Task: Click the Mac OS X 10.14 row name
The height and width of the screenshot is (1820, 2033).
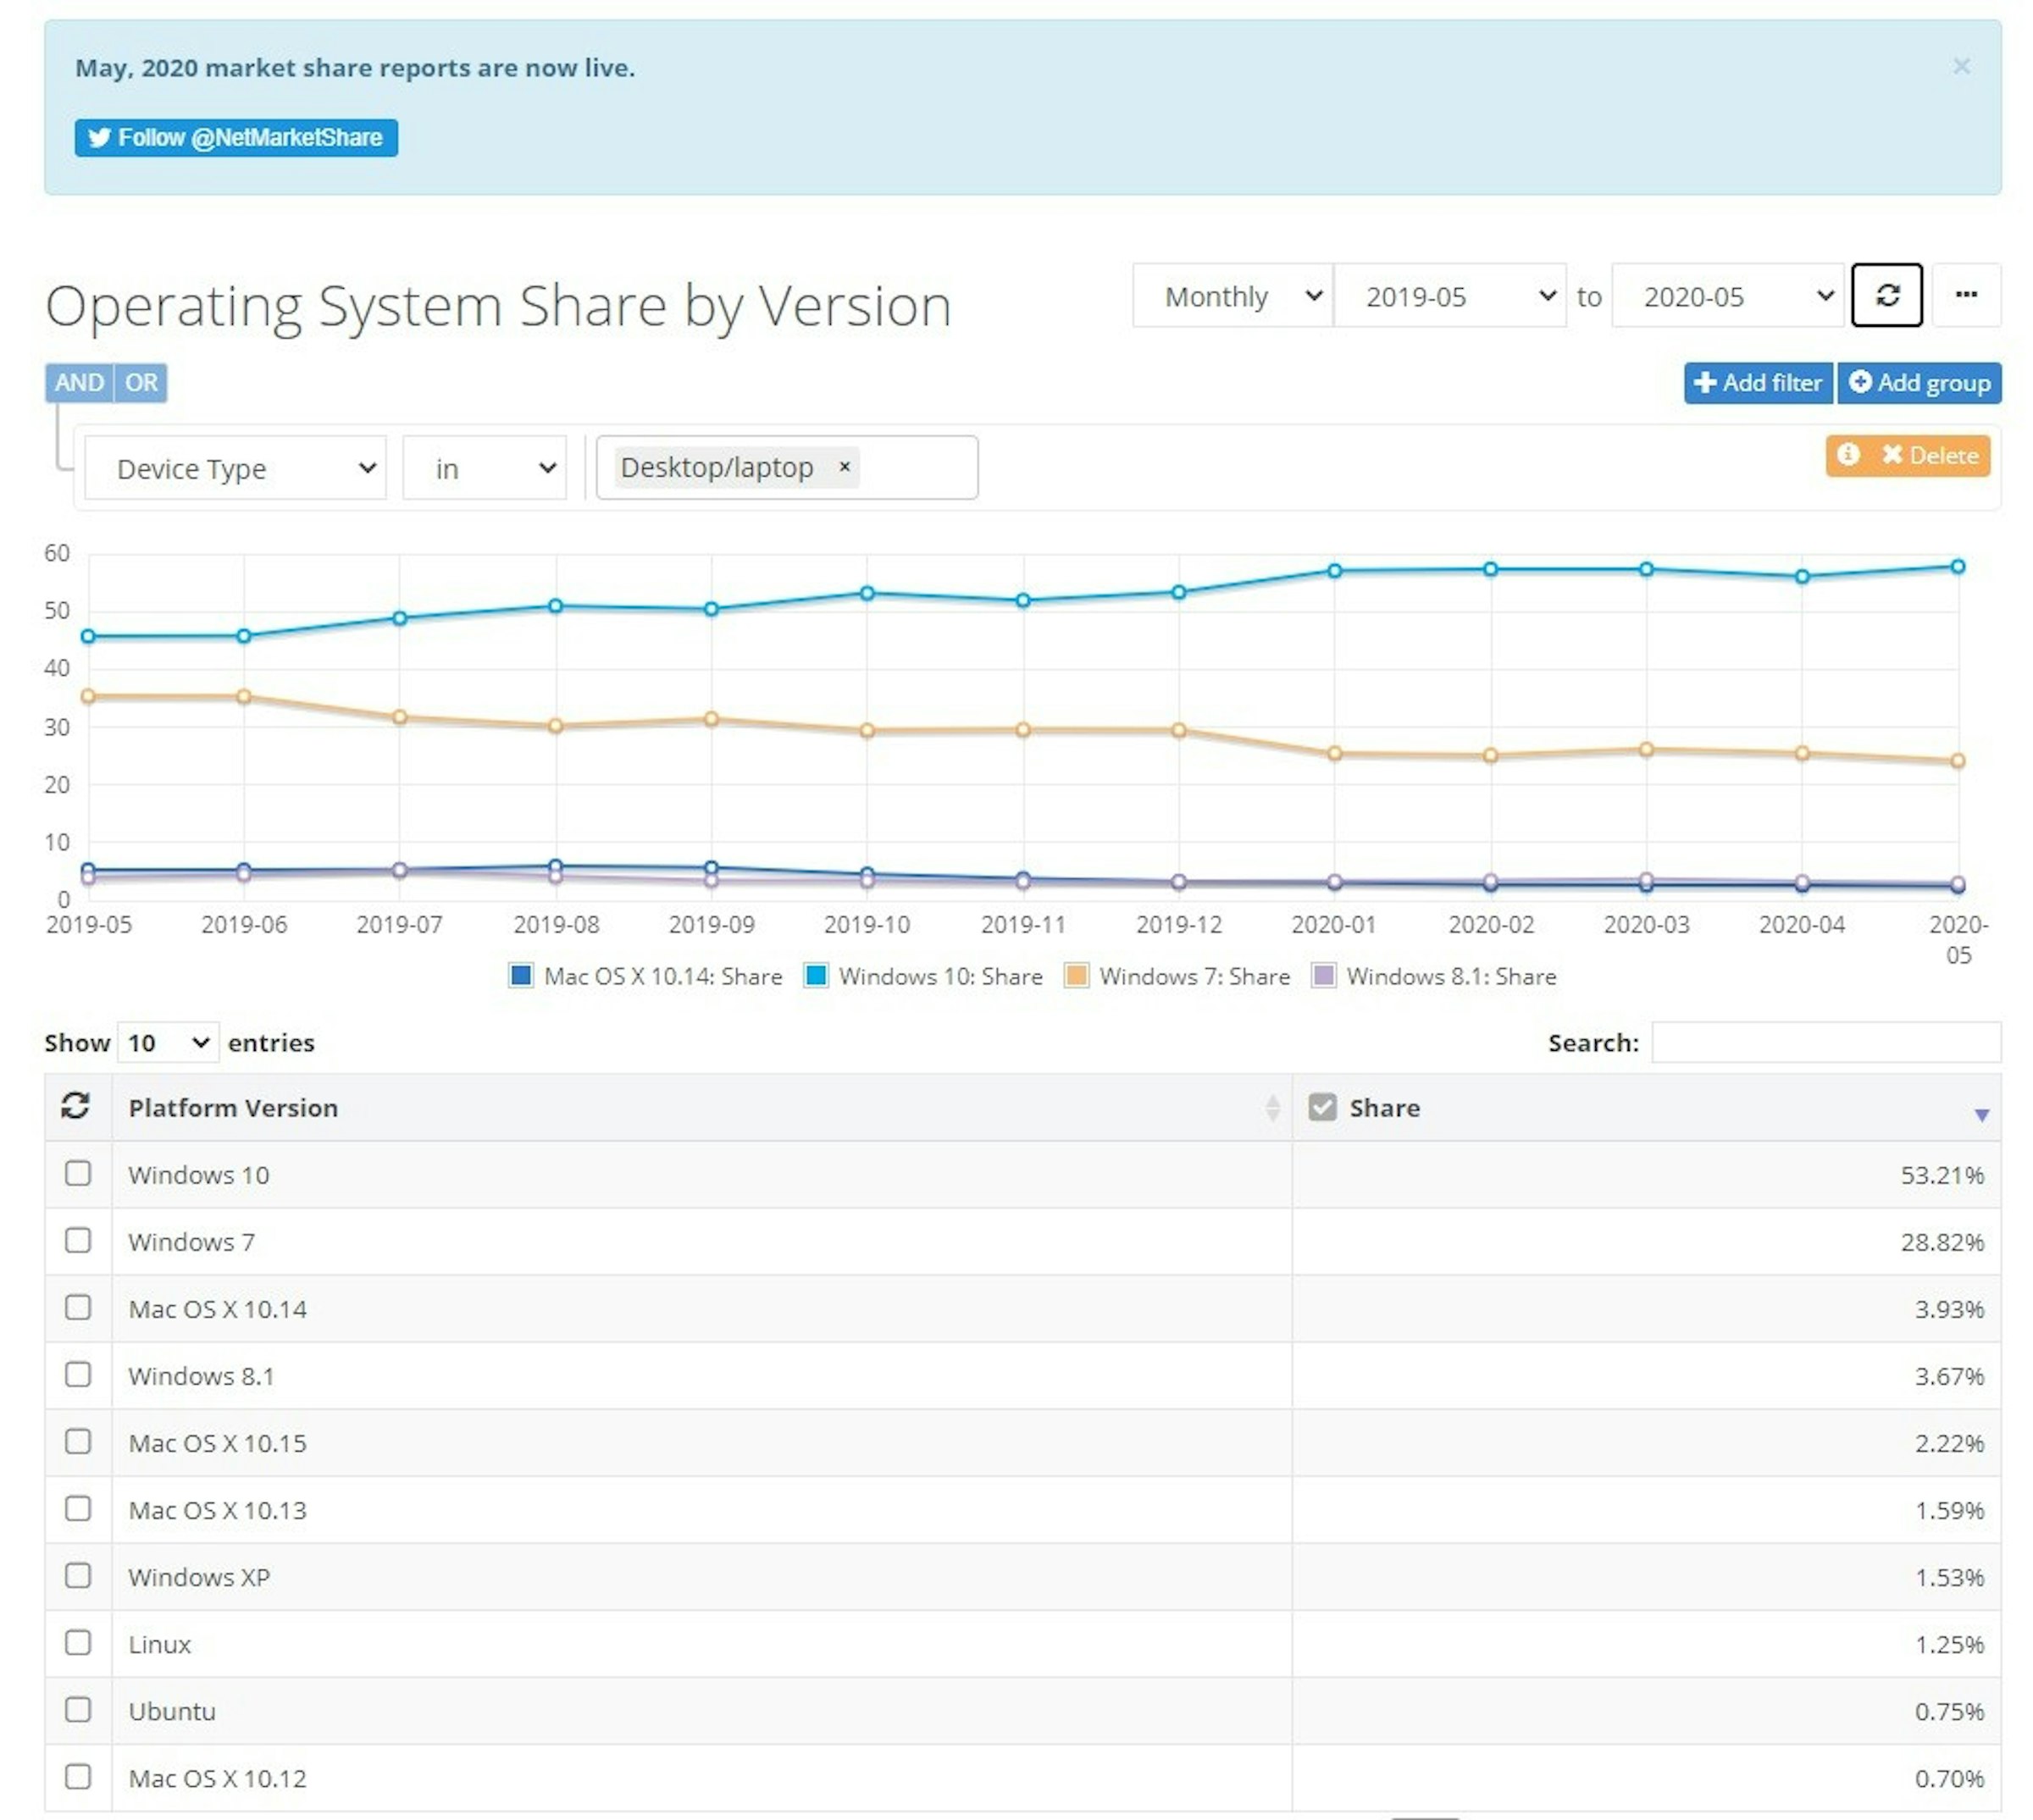Action: (217, 1308)
